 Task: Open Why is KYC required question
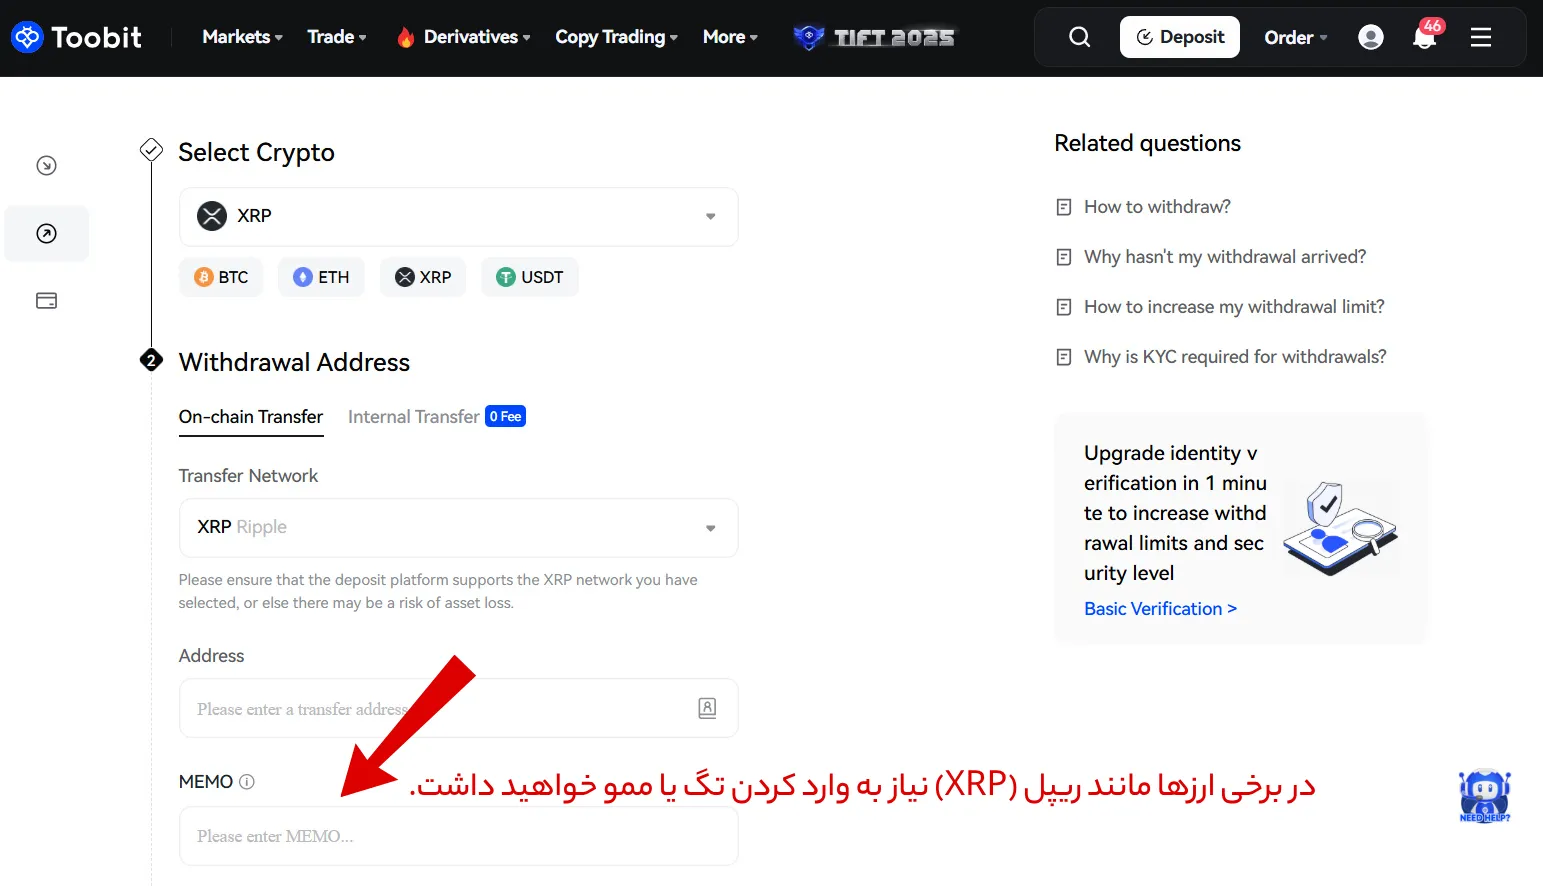tap(1235, 357)
